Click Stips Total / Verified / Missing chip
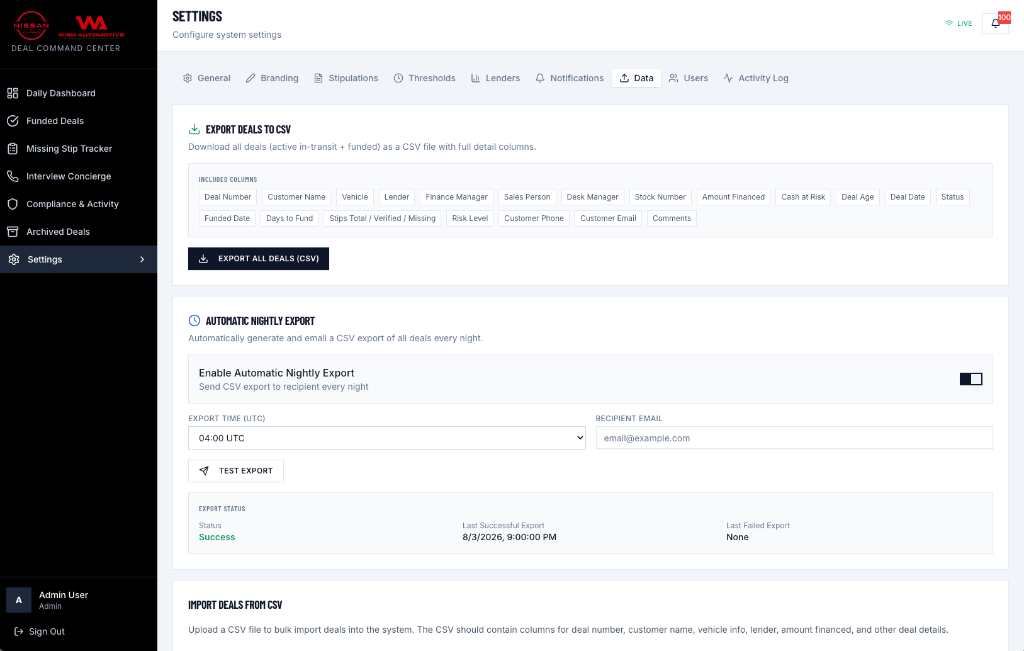Image resolution: width=1024 pixels, height=651 pixels. click(382, 219)
